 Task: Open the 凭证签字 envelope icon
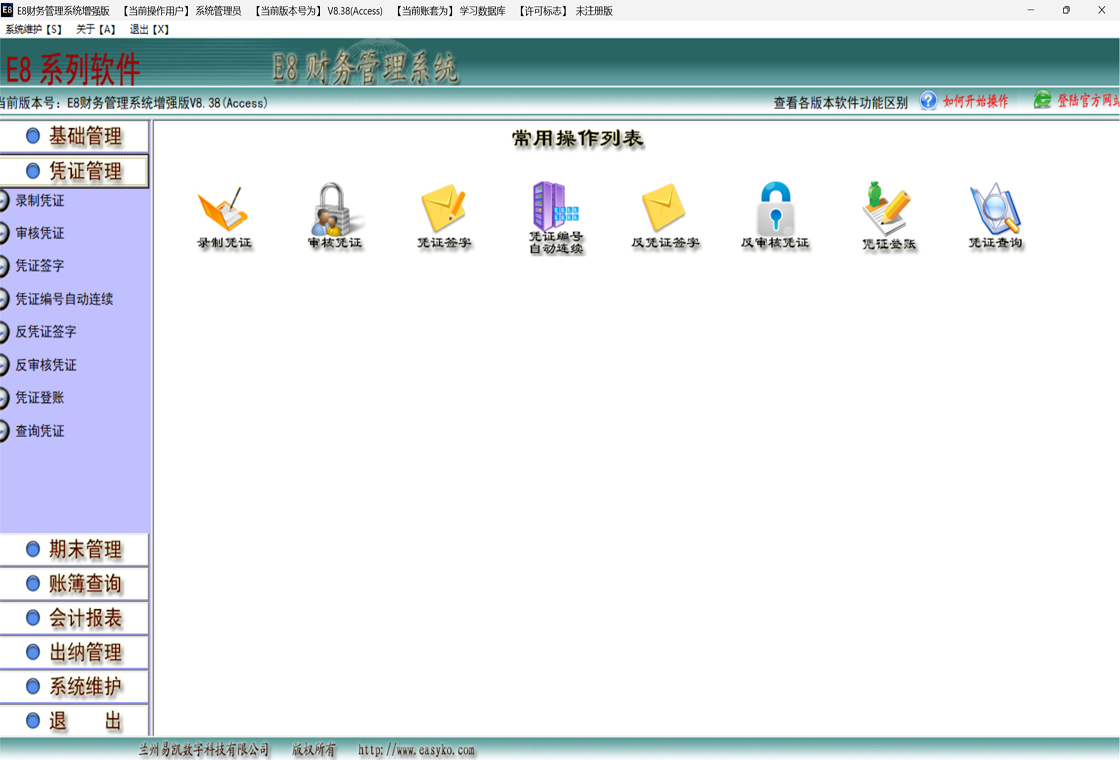pyautogui.click(x=444, y=210)
